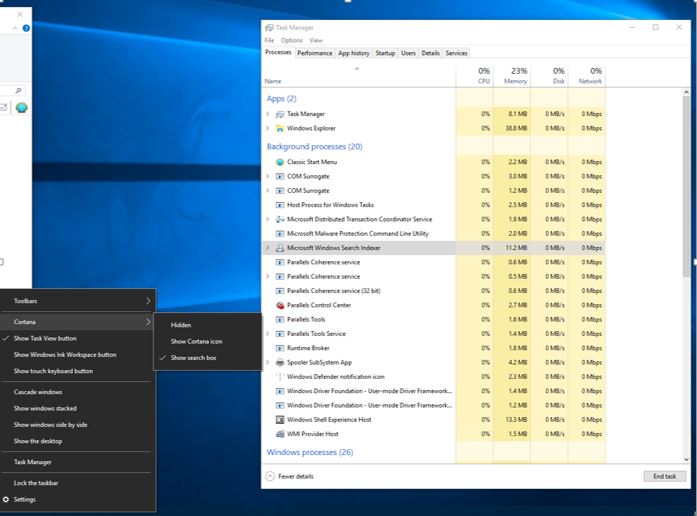The height and width of the screenshot is (516, 697).
Task: Click the Windows Defender notification icon shield
Action: (280, 376)
